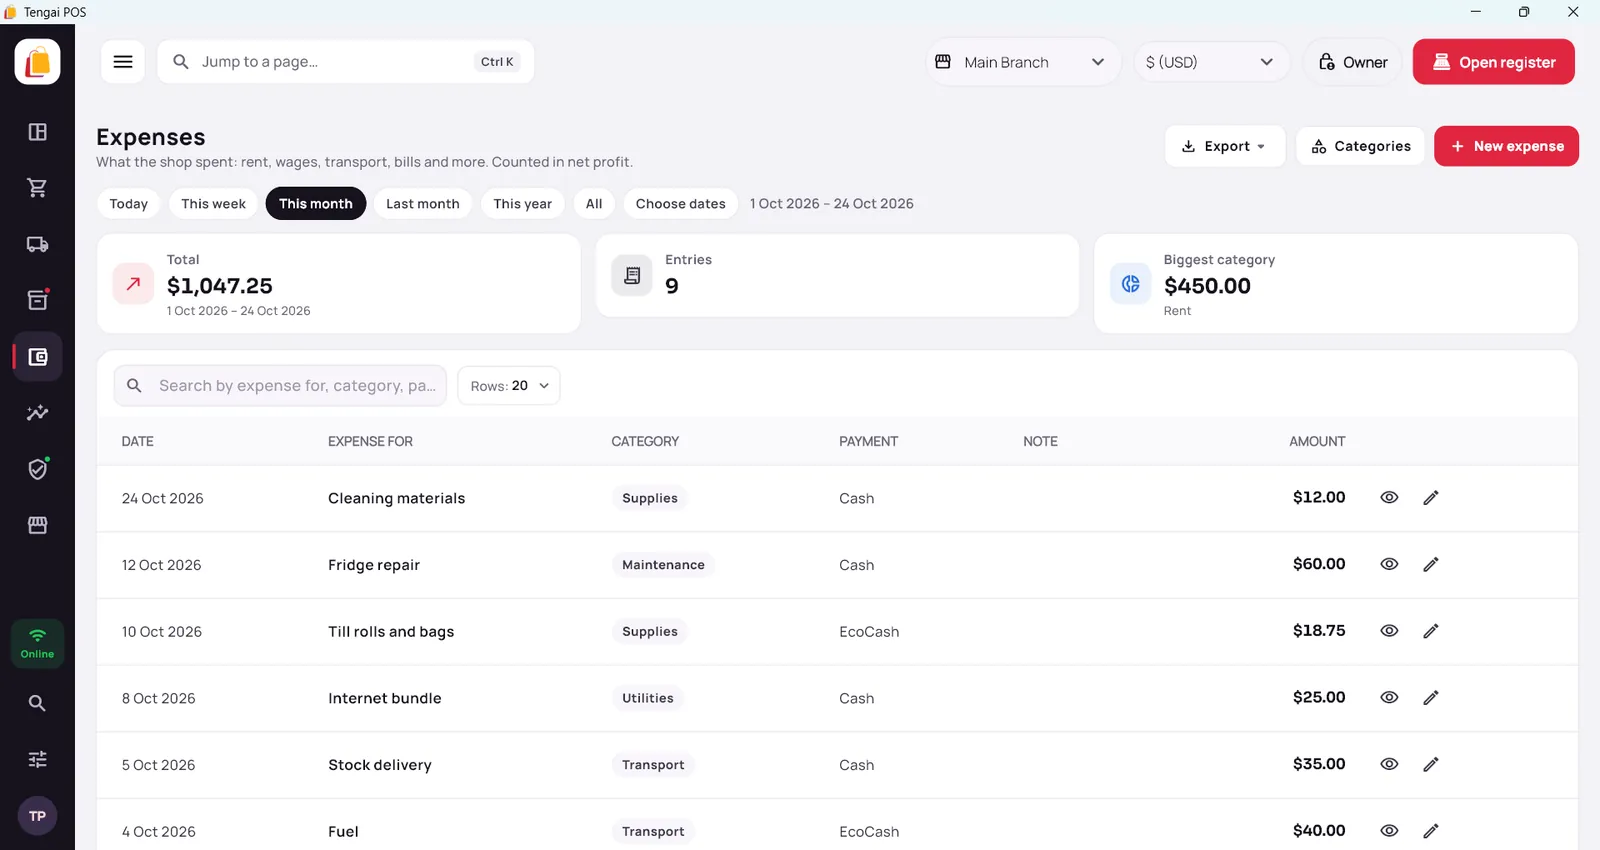Select the Today filter
Screen dimensions: 1600x850
click(x=129, y=204)
